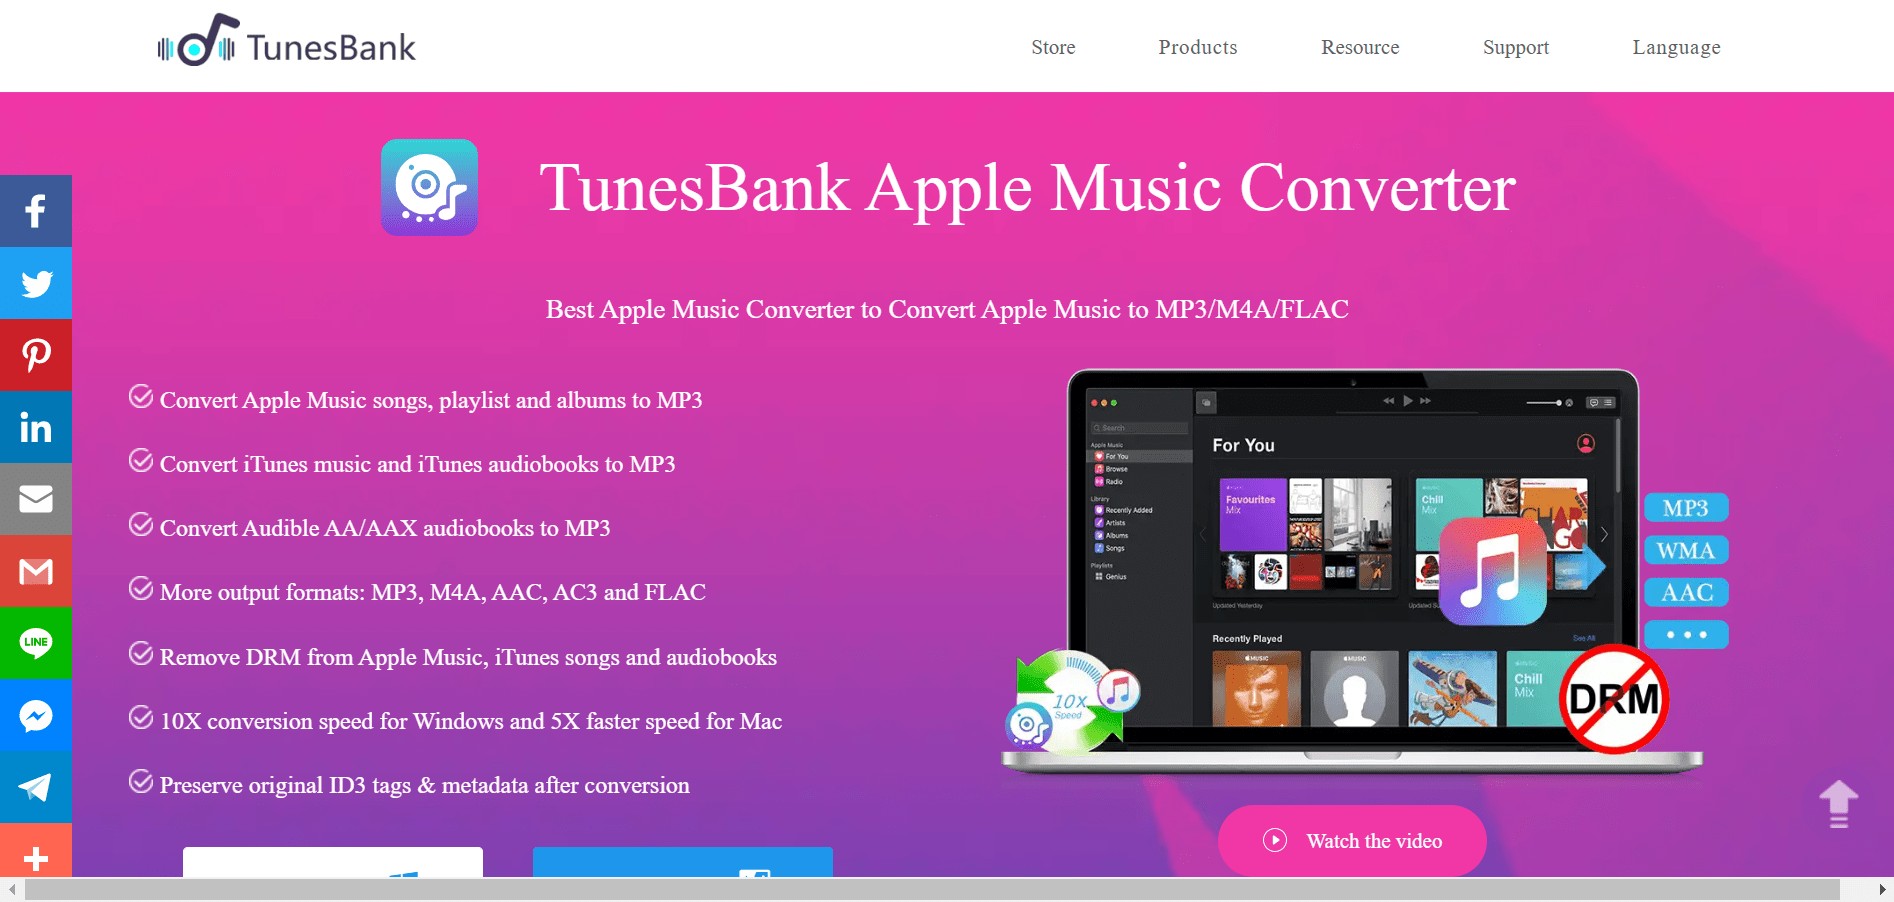Click the AAC format badge
The image size is (1894, 902).
pos(1686,592)
